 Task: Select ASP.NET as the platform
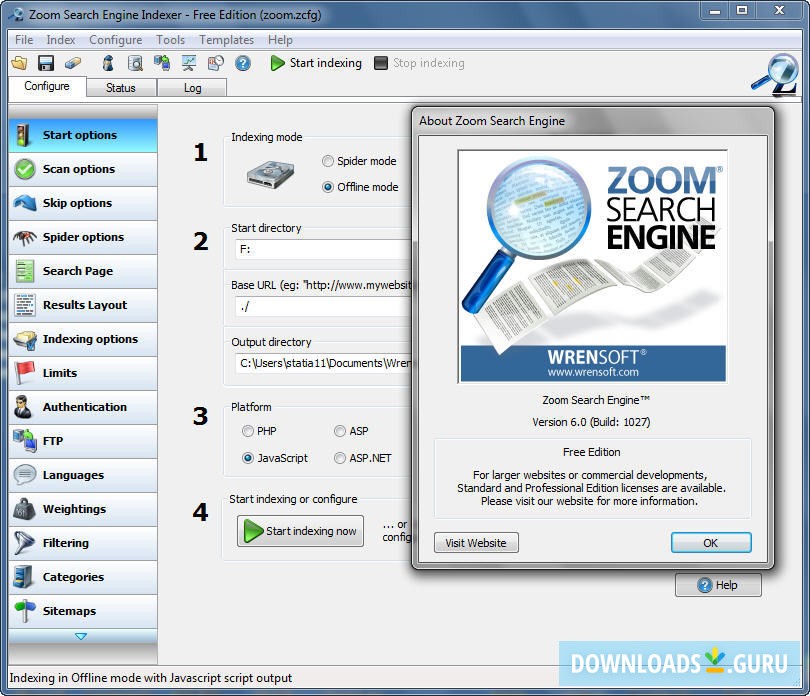click(x=340, y=458)
